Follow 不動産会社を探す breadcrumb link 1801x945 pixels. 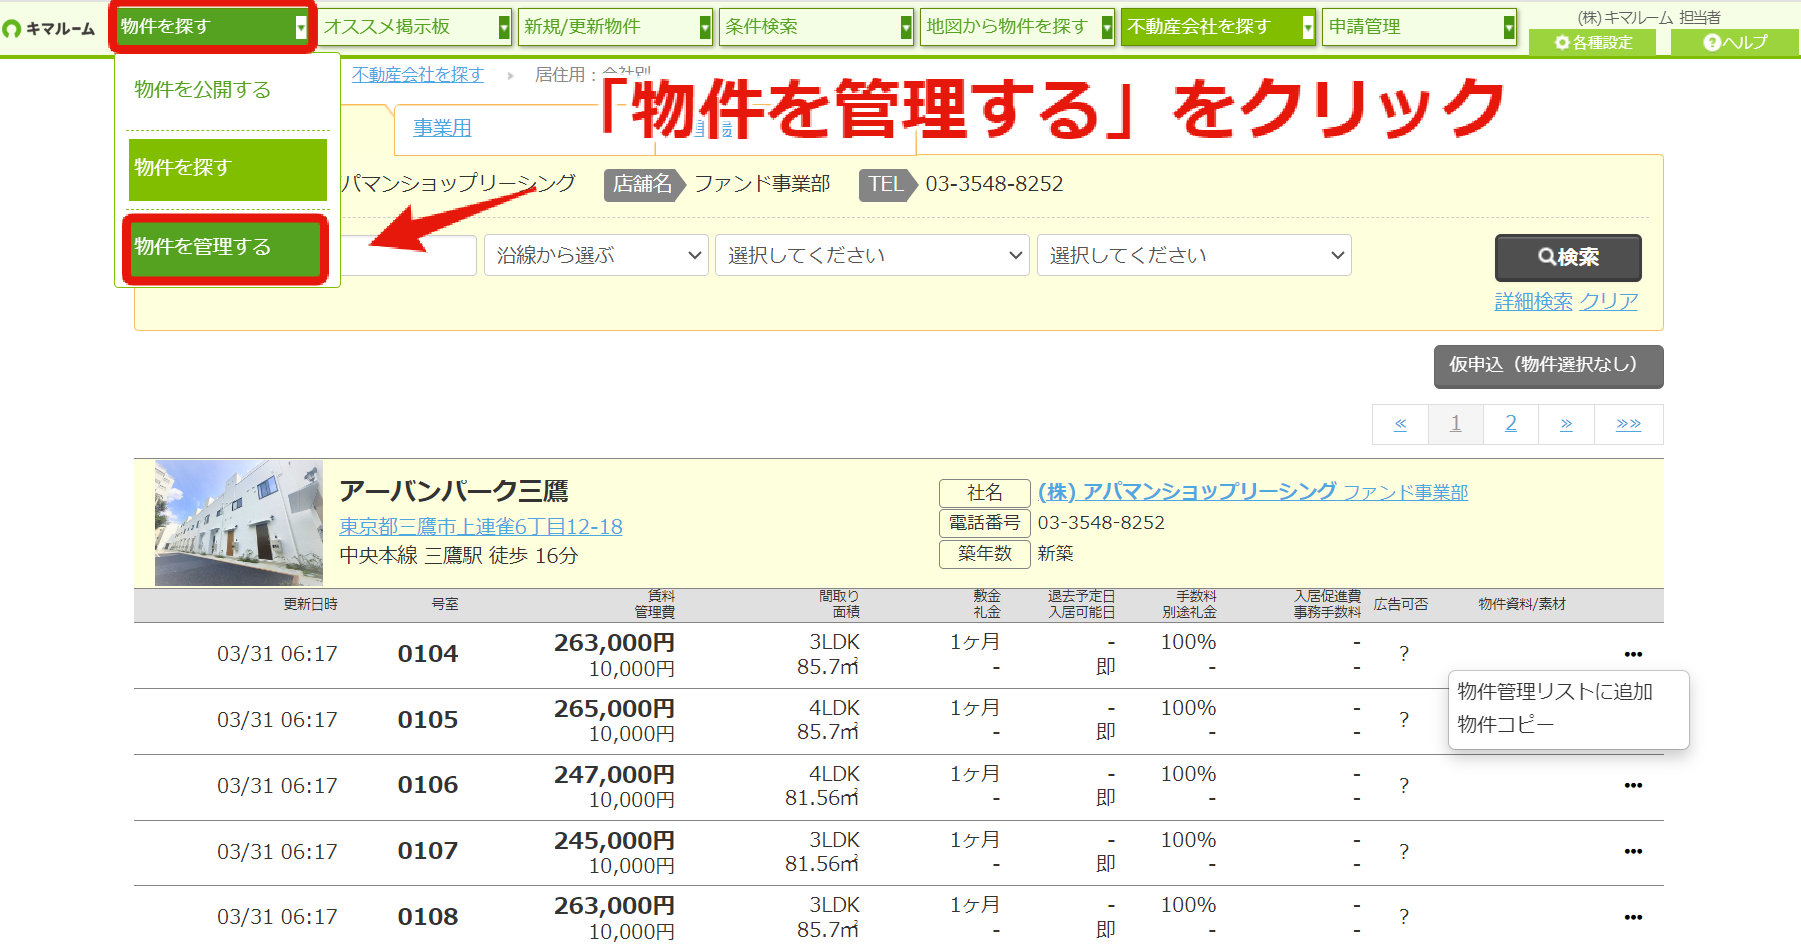[417, 75]
